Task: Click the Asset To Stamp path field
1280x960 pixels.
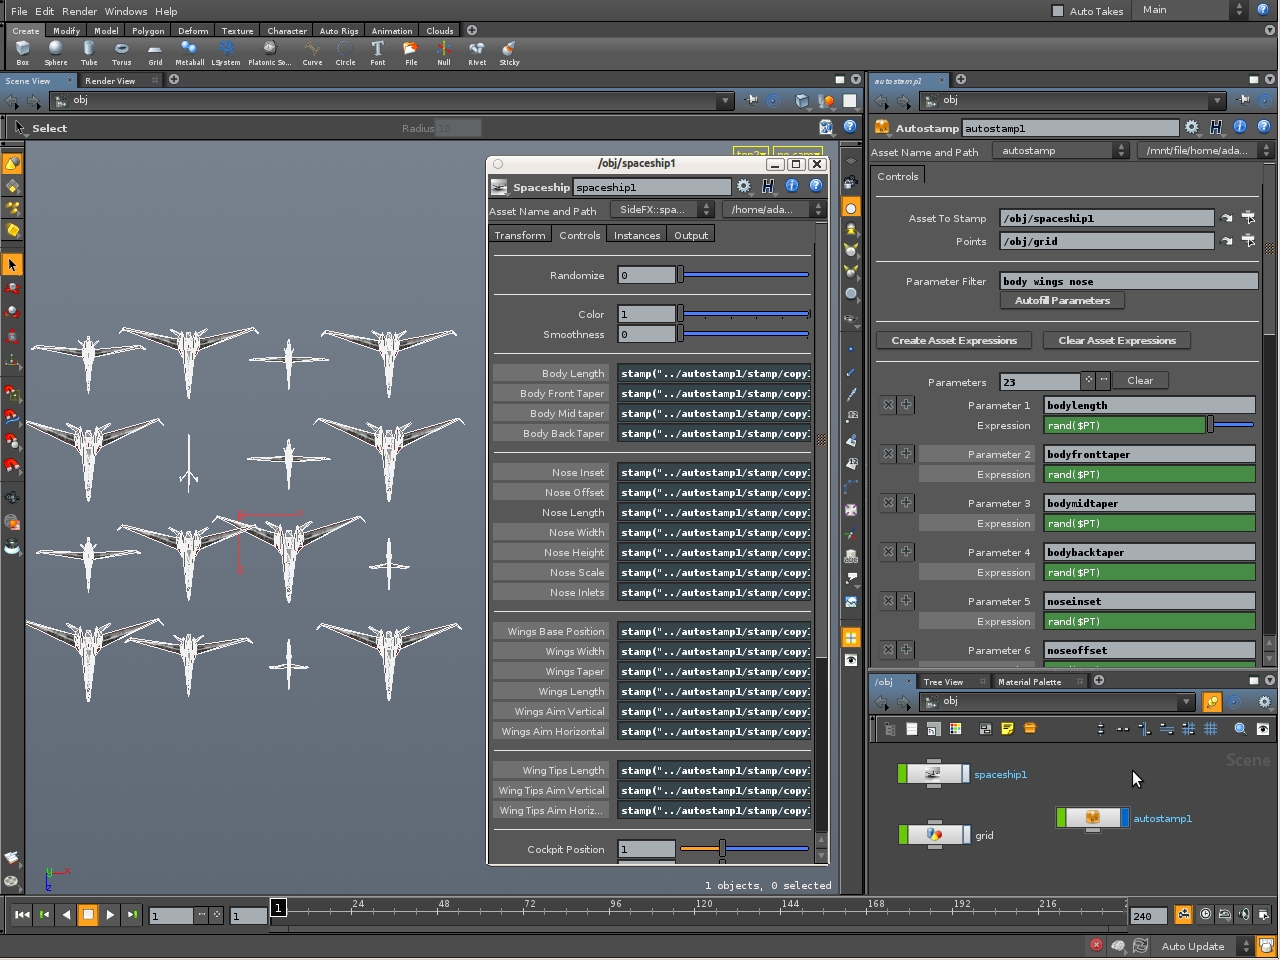Action: (x=1107, y=218)
